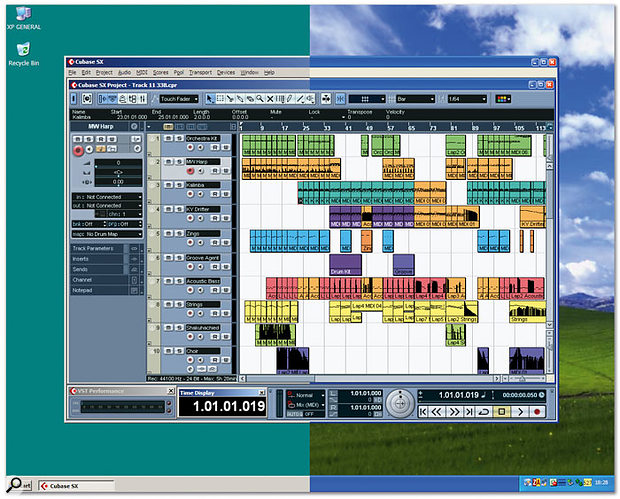Click the transport Record button
620x499 pixels.
[537, 412]
